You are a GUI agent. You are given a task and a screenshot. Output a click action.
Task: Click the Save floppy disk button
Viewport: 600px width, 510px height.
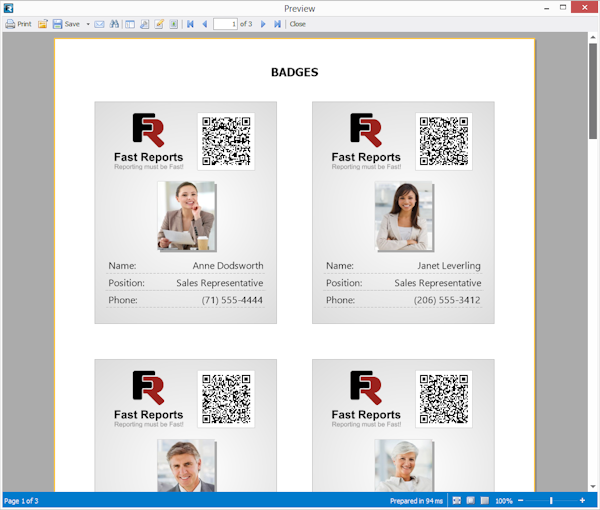tap(67, 24)
